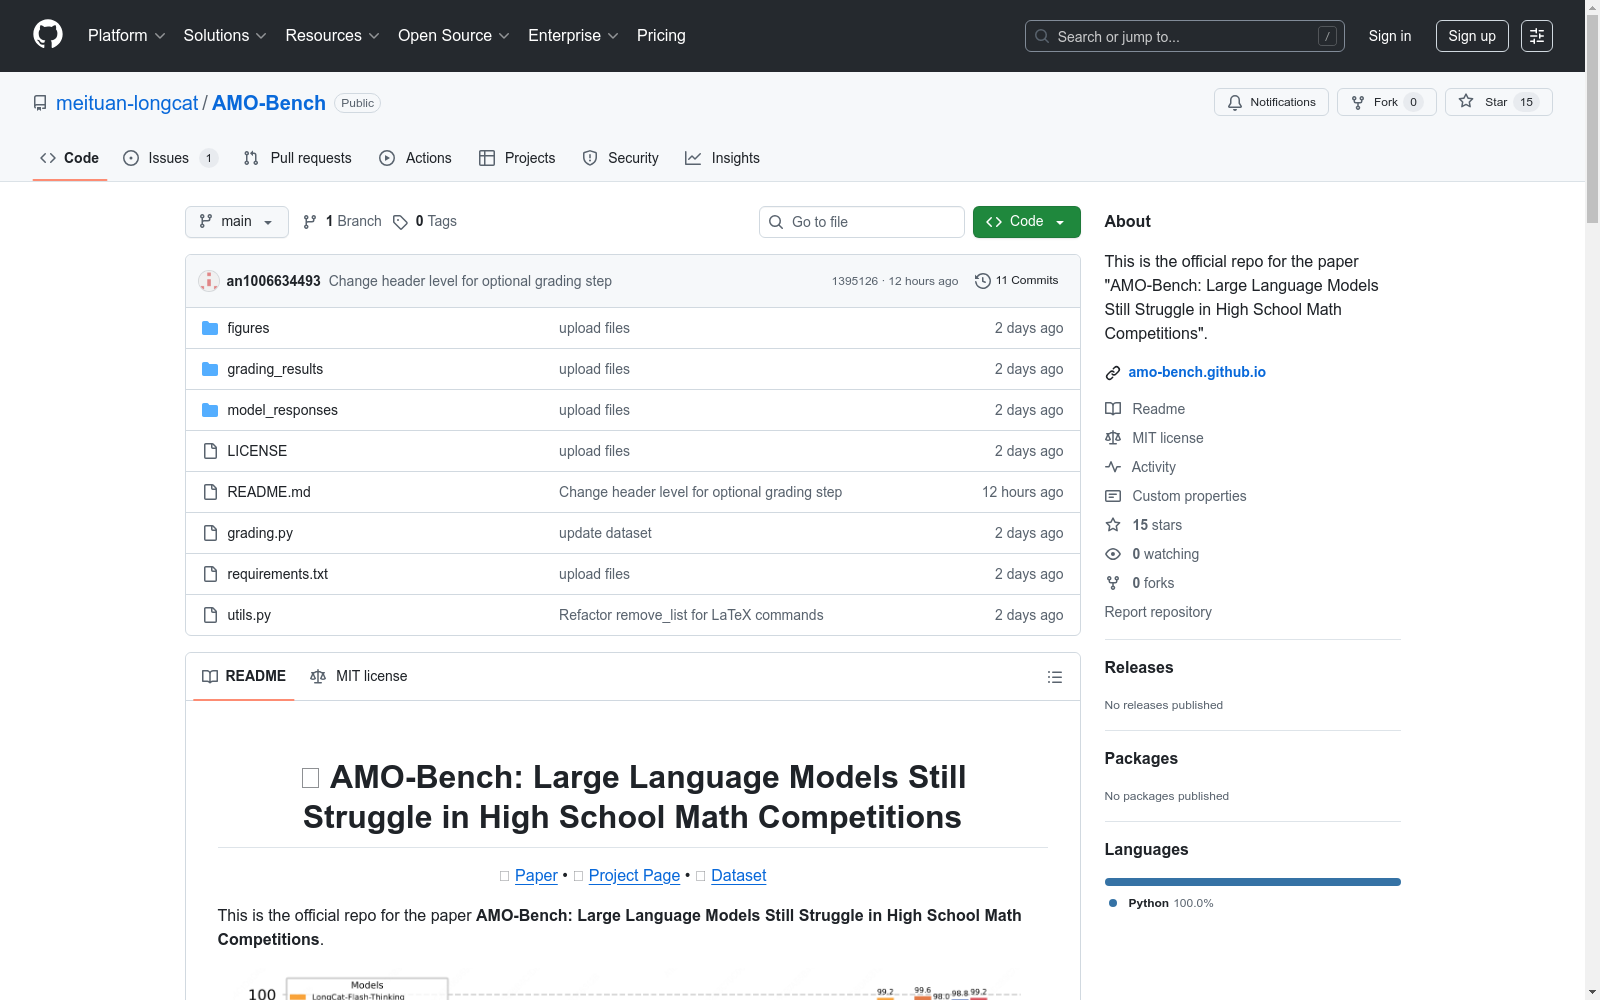Switch to the Insights tab
The image size is (1600, 1000).
coord(723,158)
